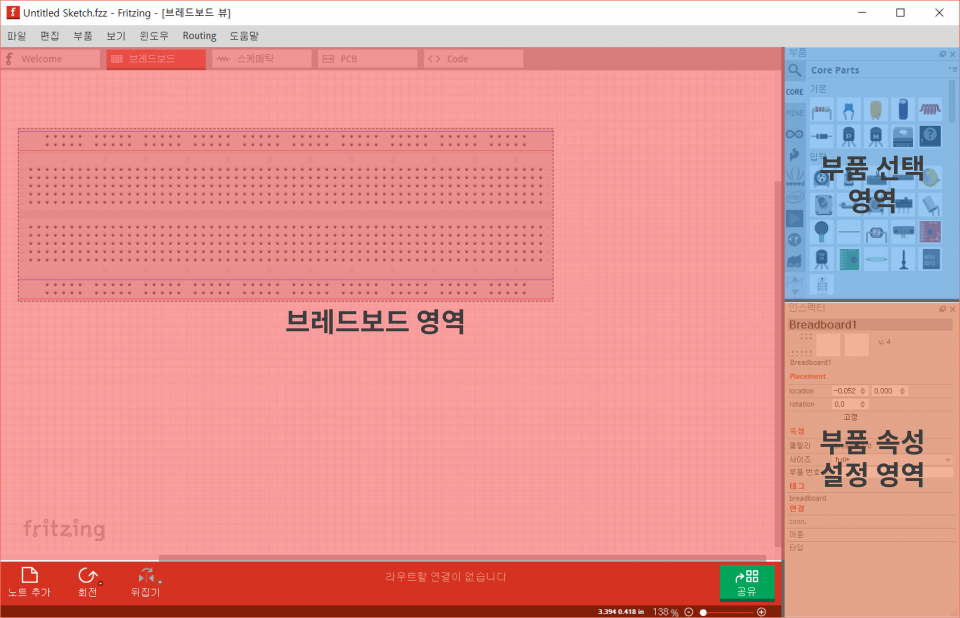960x618 pixels.
Task: Open the Core Parts bin options menu
Action: (x=952, y=70)
